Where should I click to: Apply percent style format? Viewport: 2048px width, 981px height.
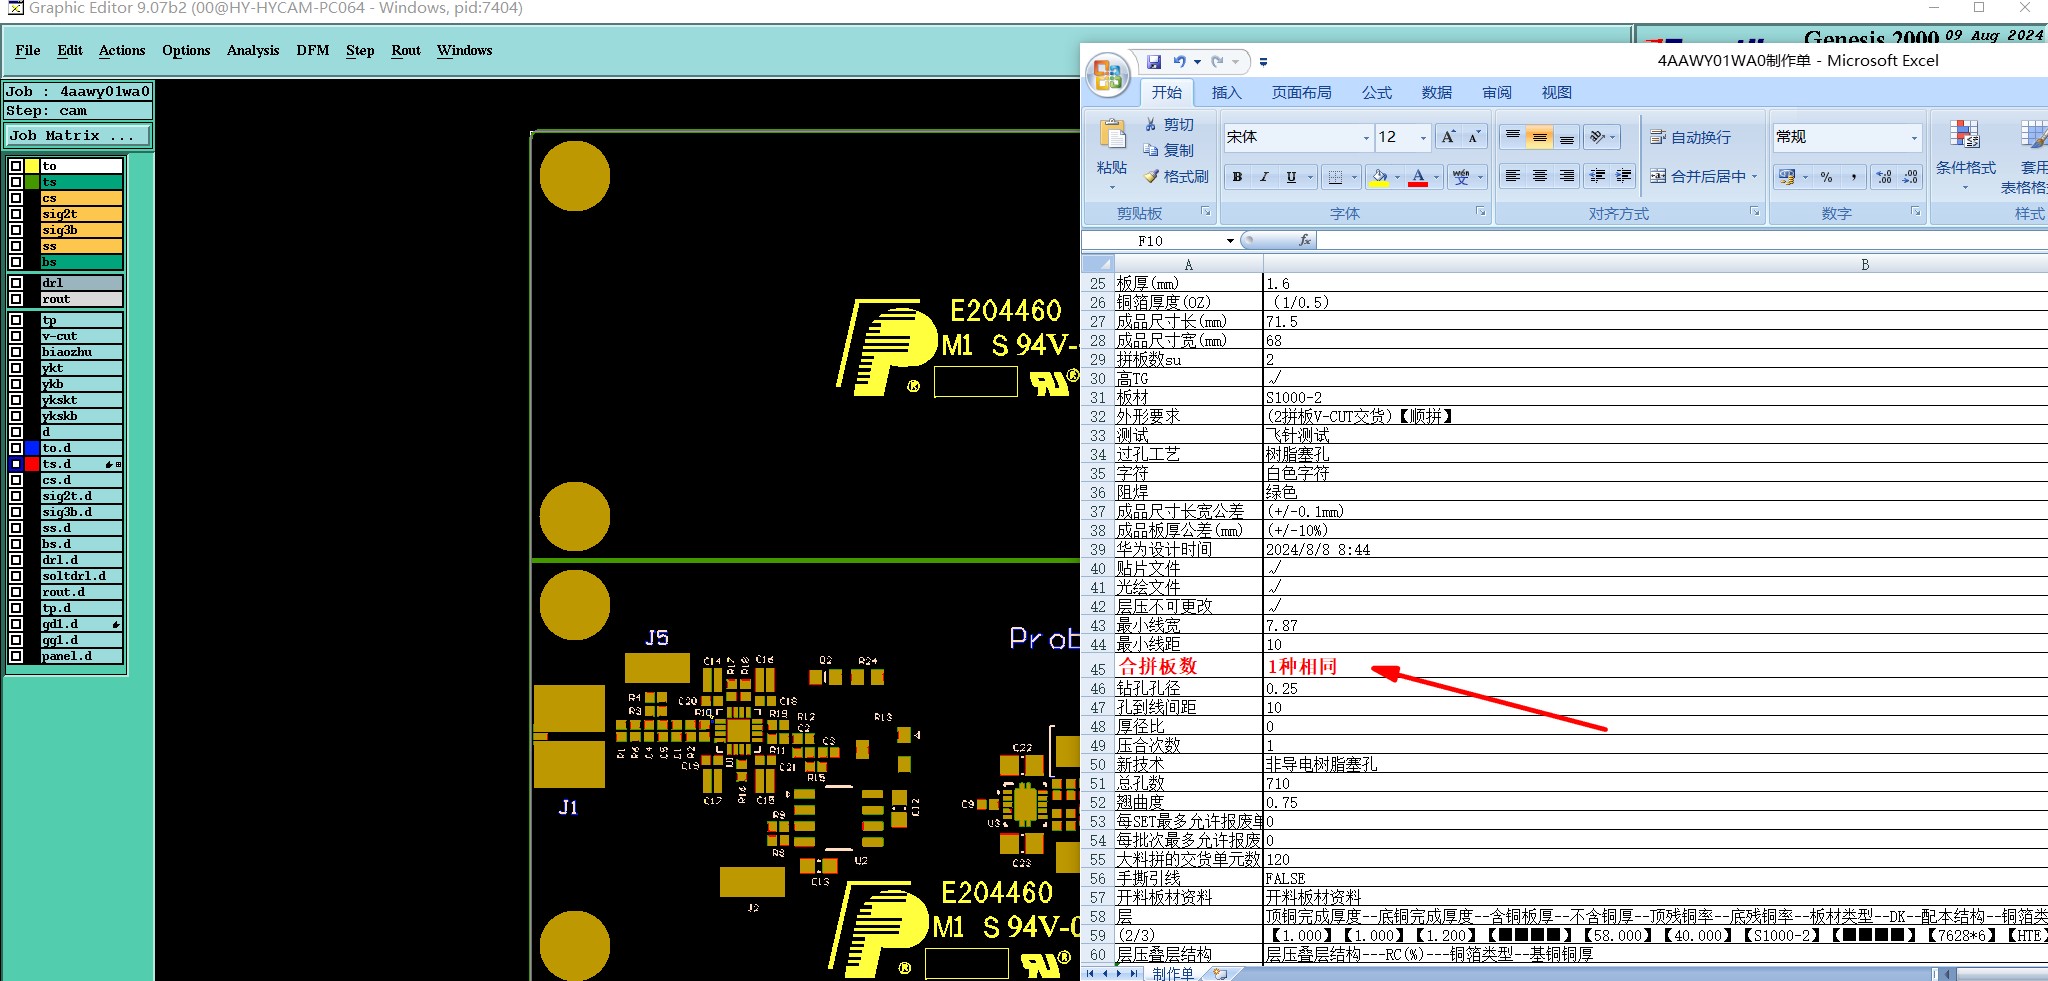click(1827, 177)
